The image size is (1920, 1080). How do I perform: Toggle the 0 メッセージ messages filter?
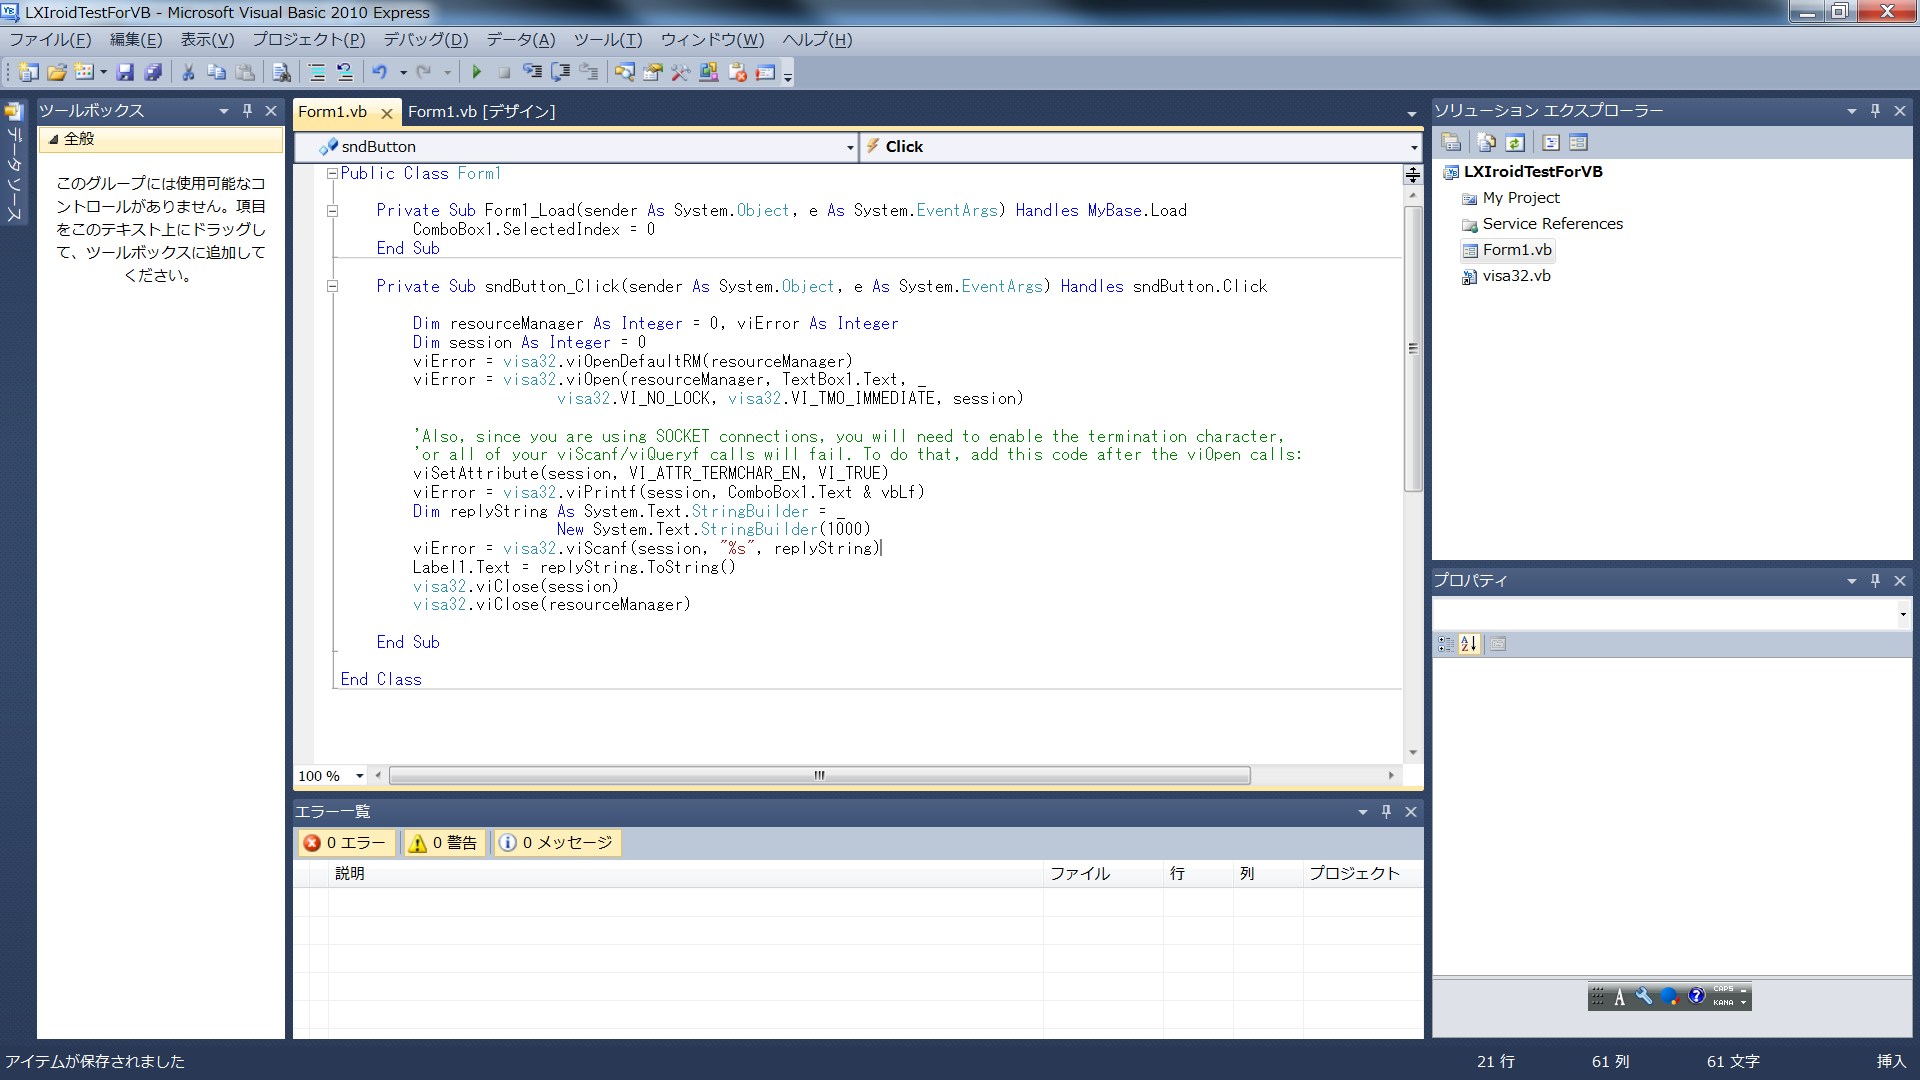pyautogui.click(x=556, y=843)
